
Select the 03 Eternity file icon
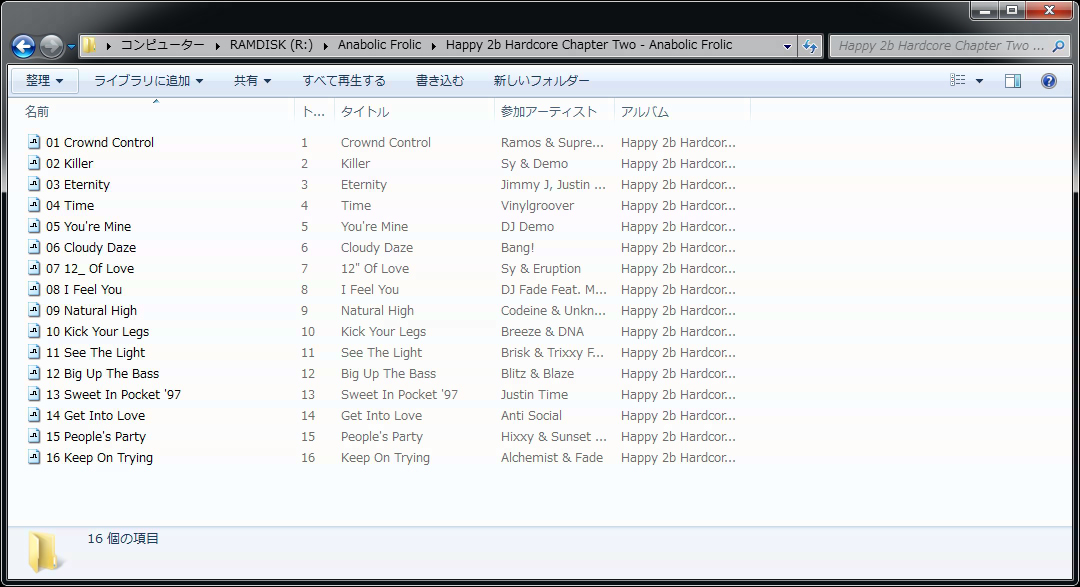click(x=34, y=184)
